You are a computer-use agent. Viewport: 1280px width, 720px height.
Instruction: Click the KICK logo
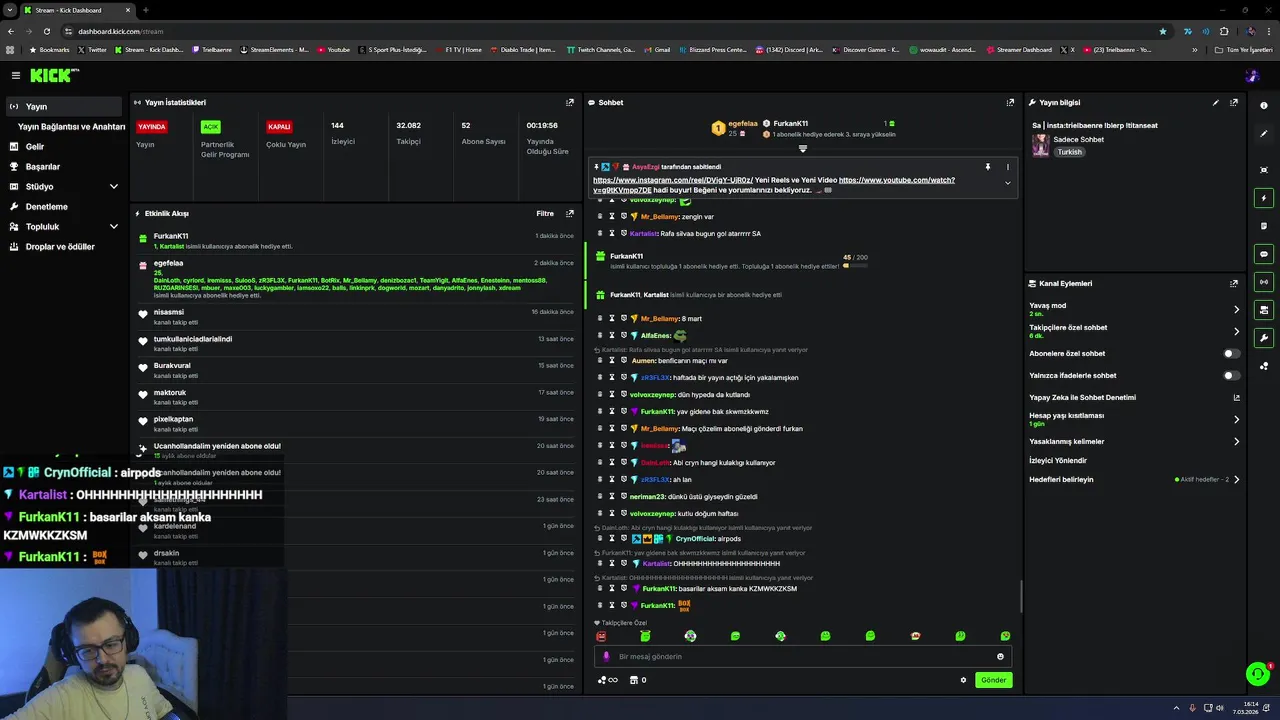pos(53,75)
